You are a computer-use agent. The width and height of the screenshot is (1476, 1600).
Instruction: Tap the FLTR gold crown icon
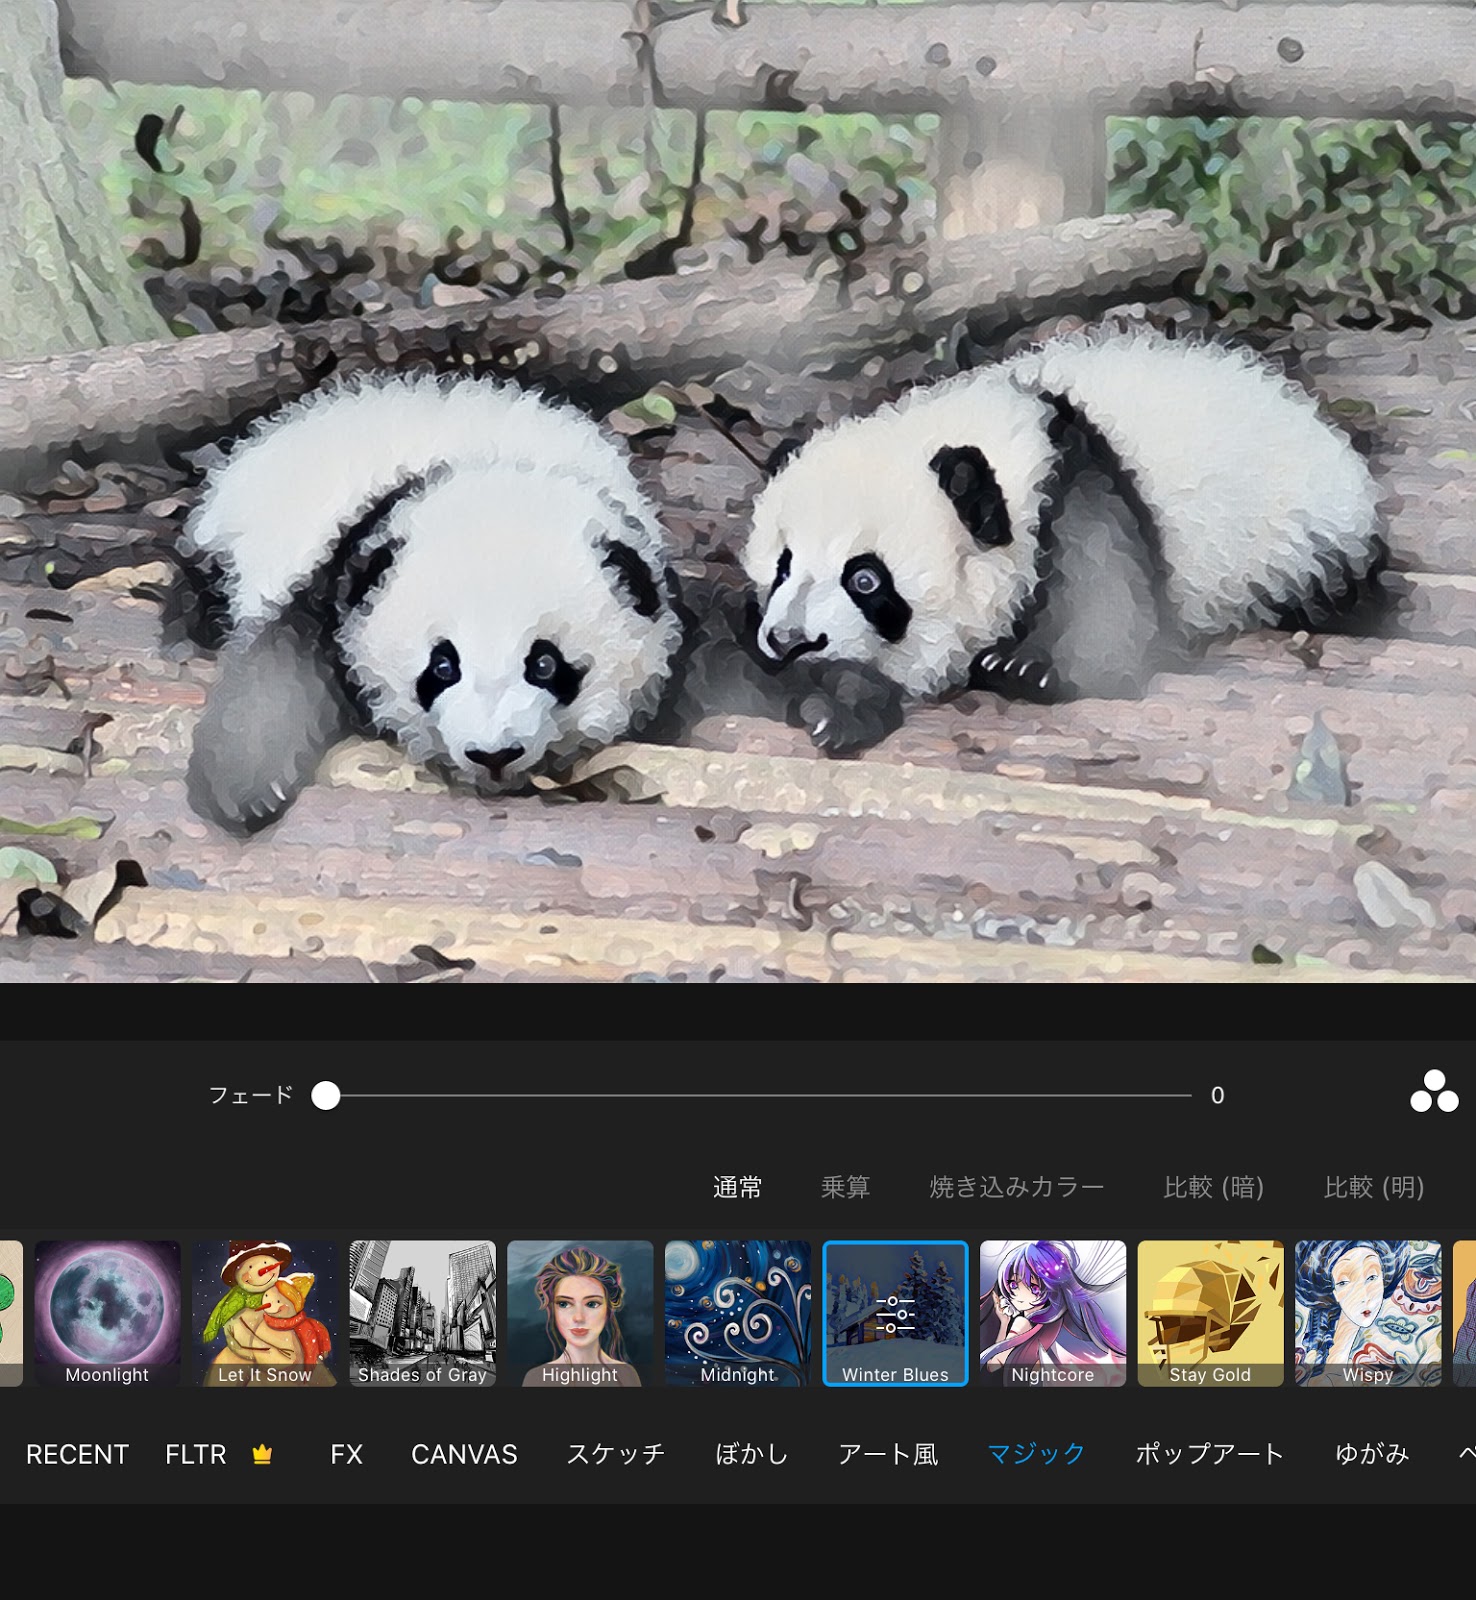[x=262, y=1454]
